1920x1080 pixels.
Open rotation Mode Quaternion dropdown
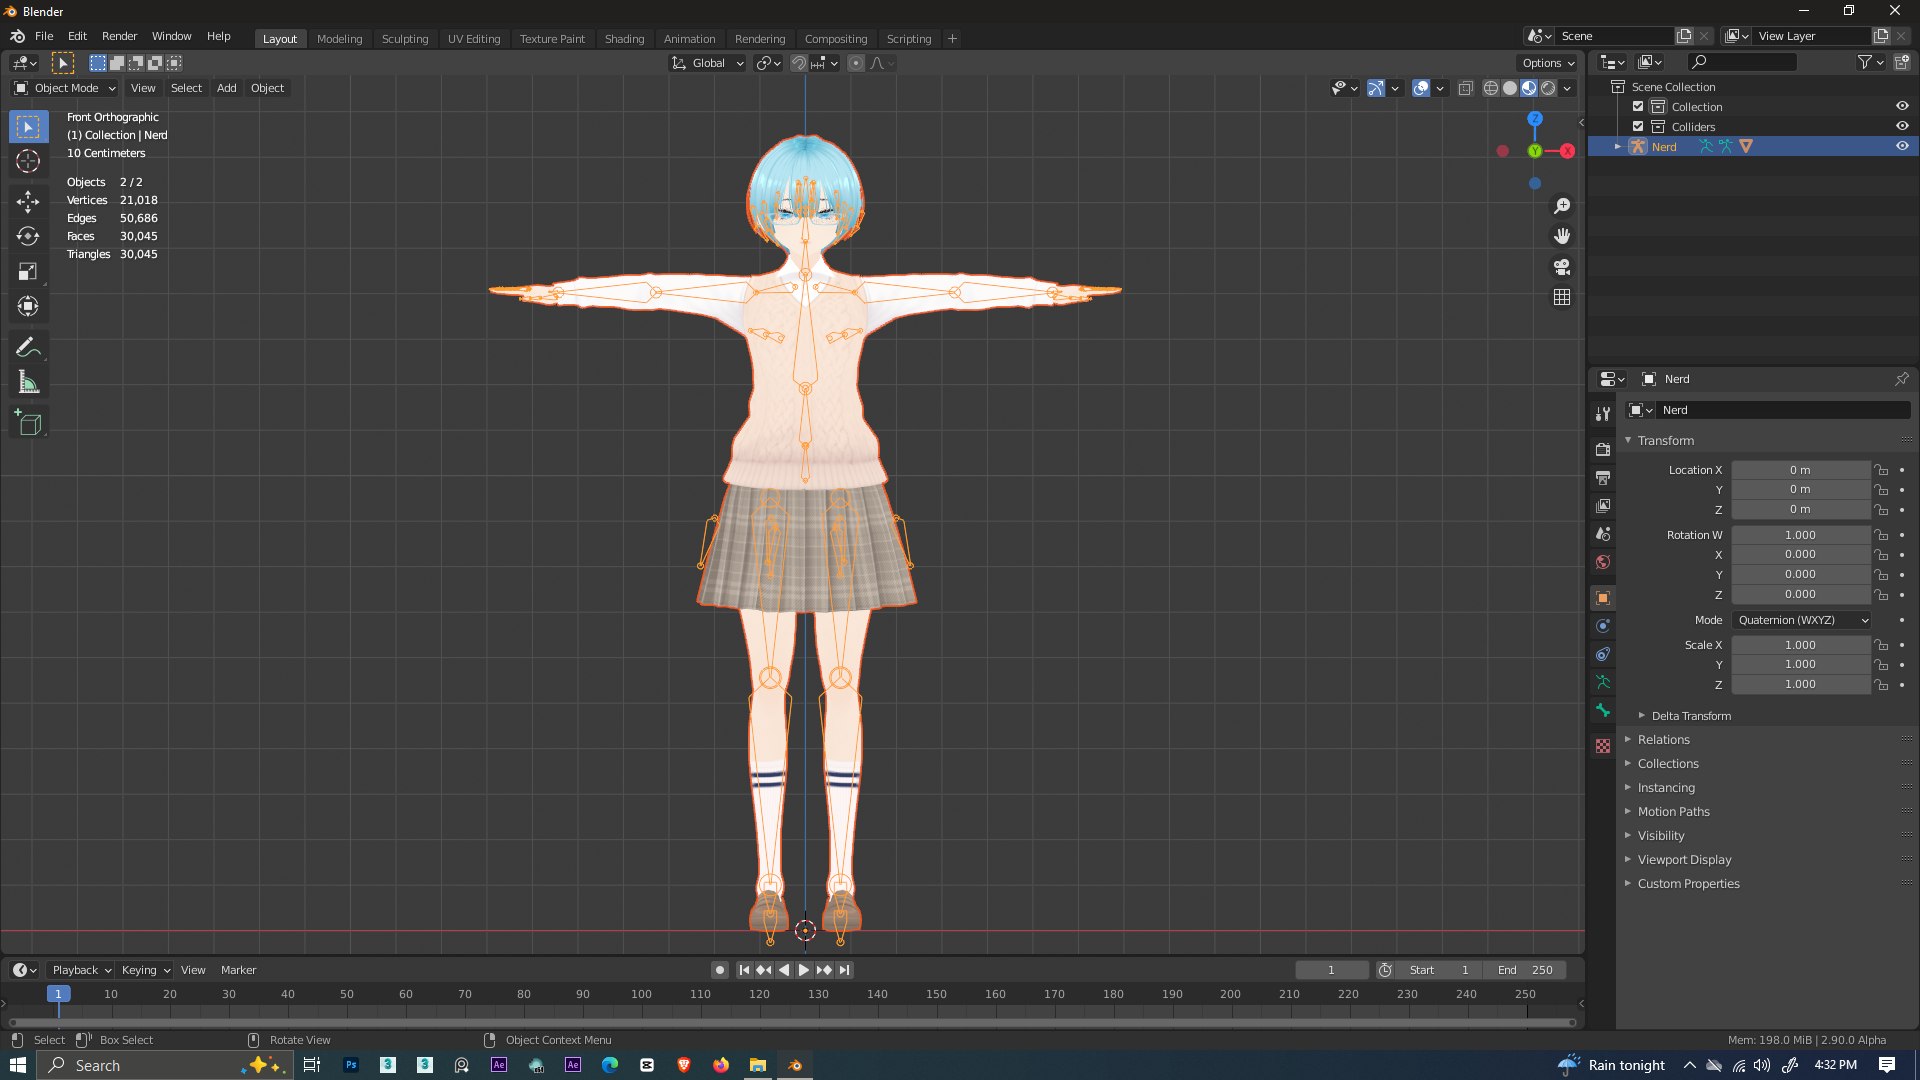point(1802,620)
